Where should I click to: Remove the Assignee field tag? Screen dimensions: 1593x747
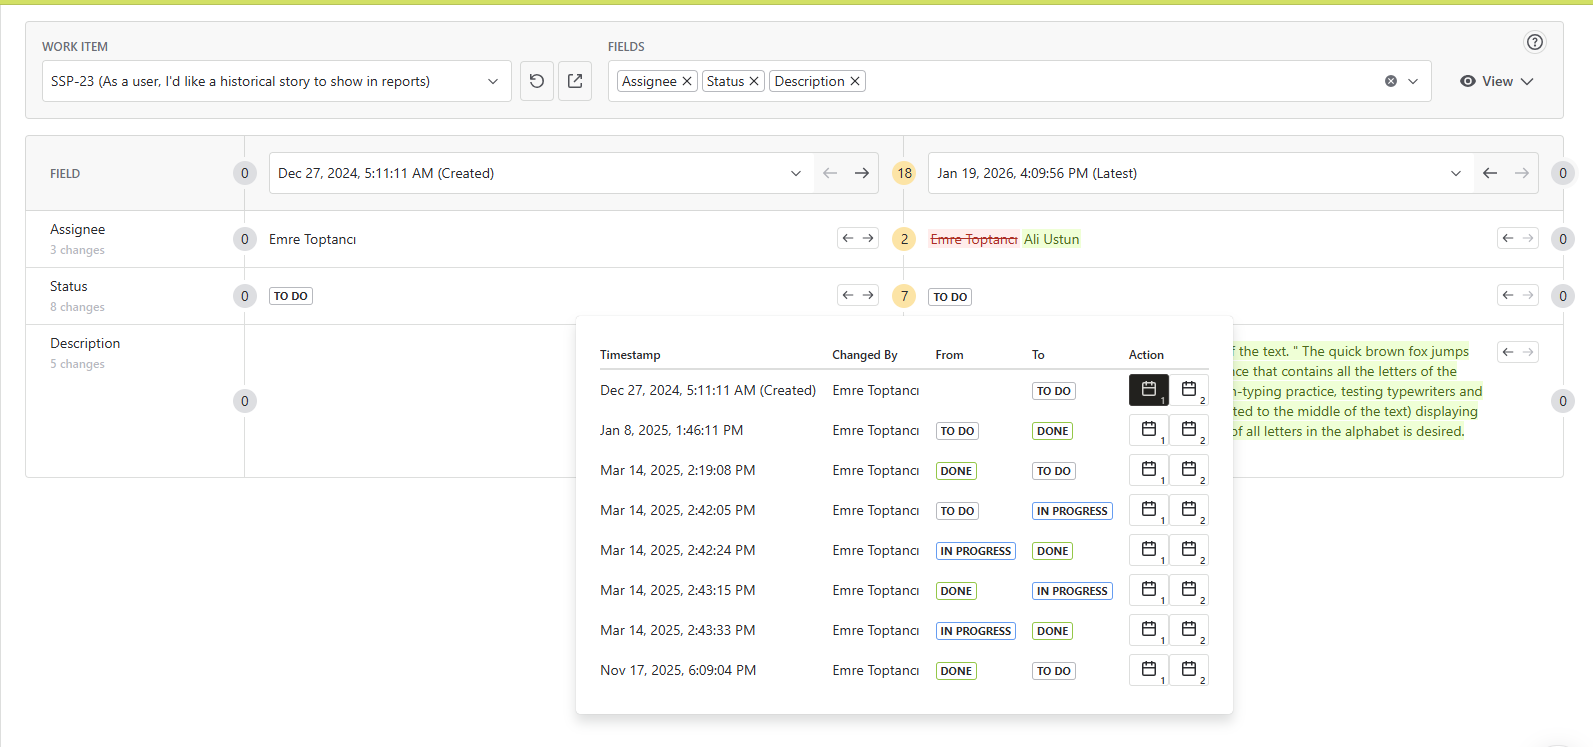(x=687, y=81)
